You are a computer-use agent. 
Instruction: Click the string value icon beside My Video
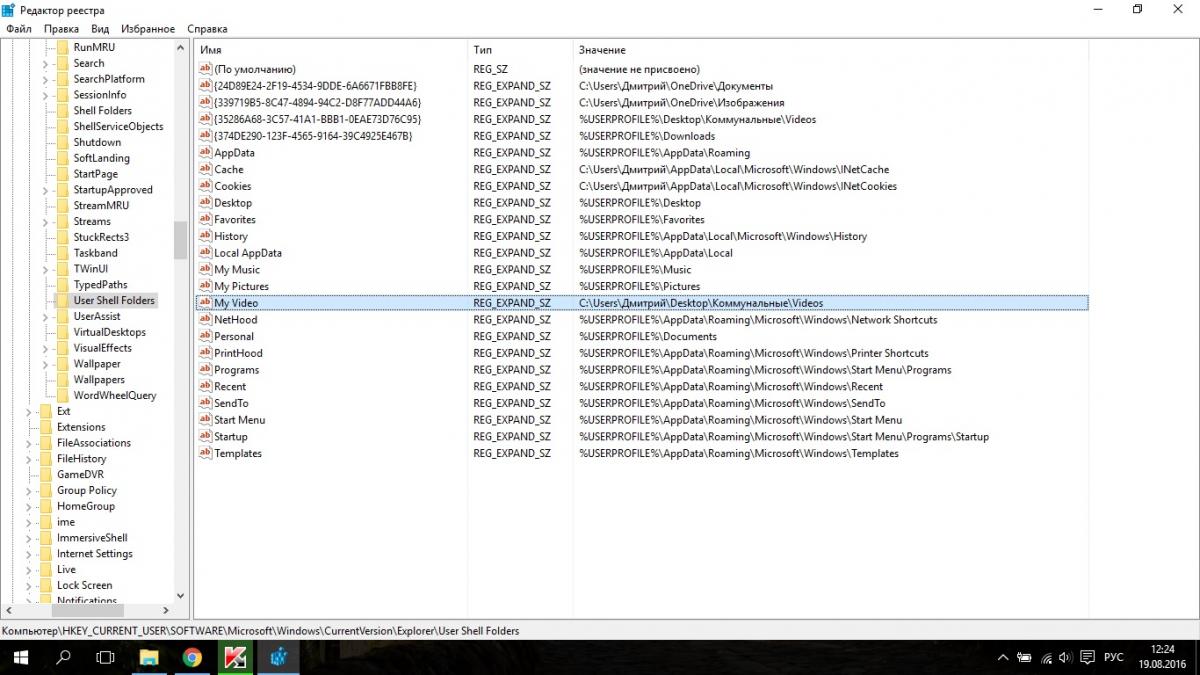(205, 303)
